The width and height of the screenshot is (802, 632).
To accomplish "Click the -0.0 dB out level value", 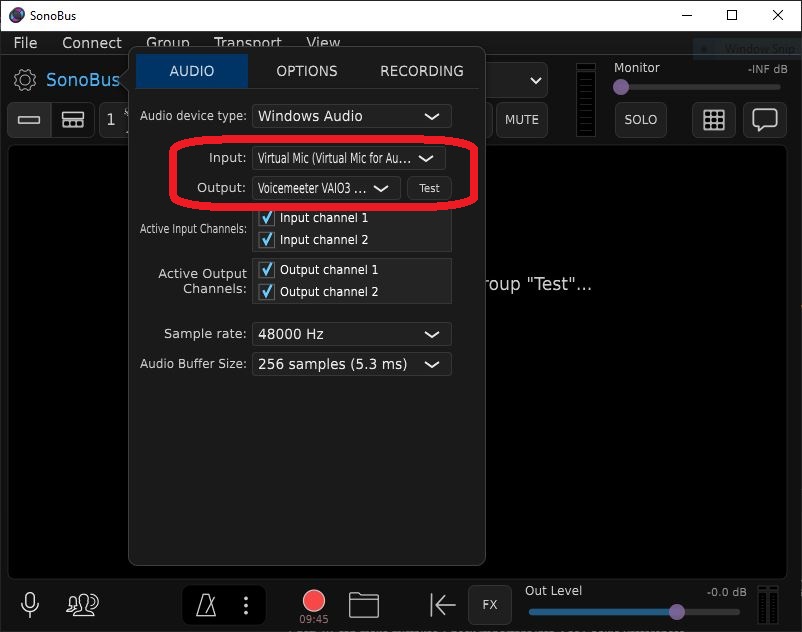I will 726,592.
